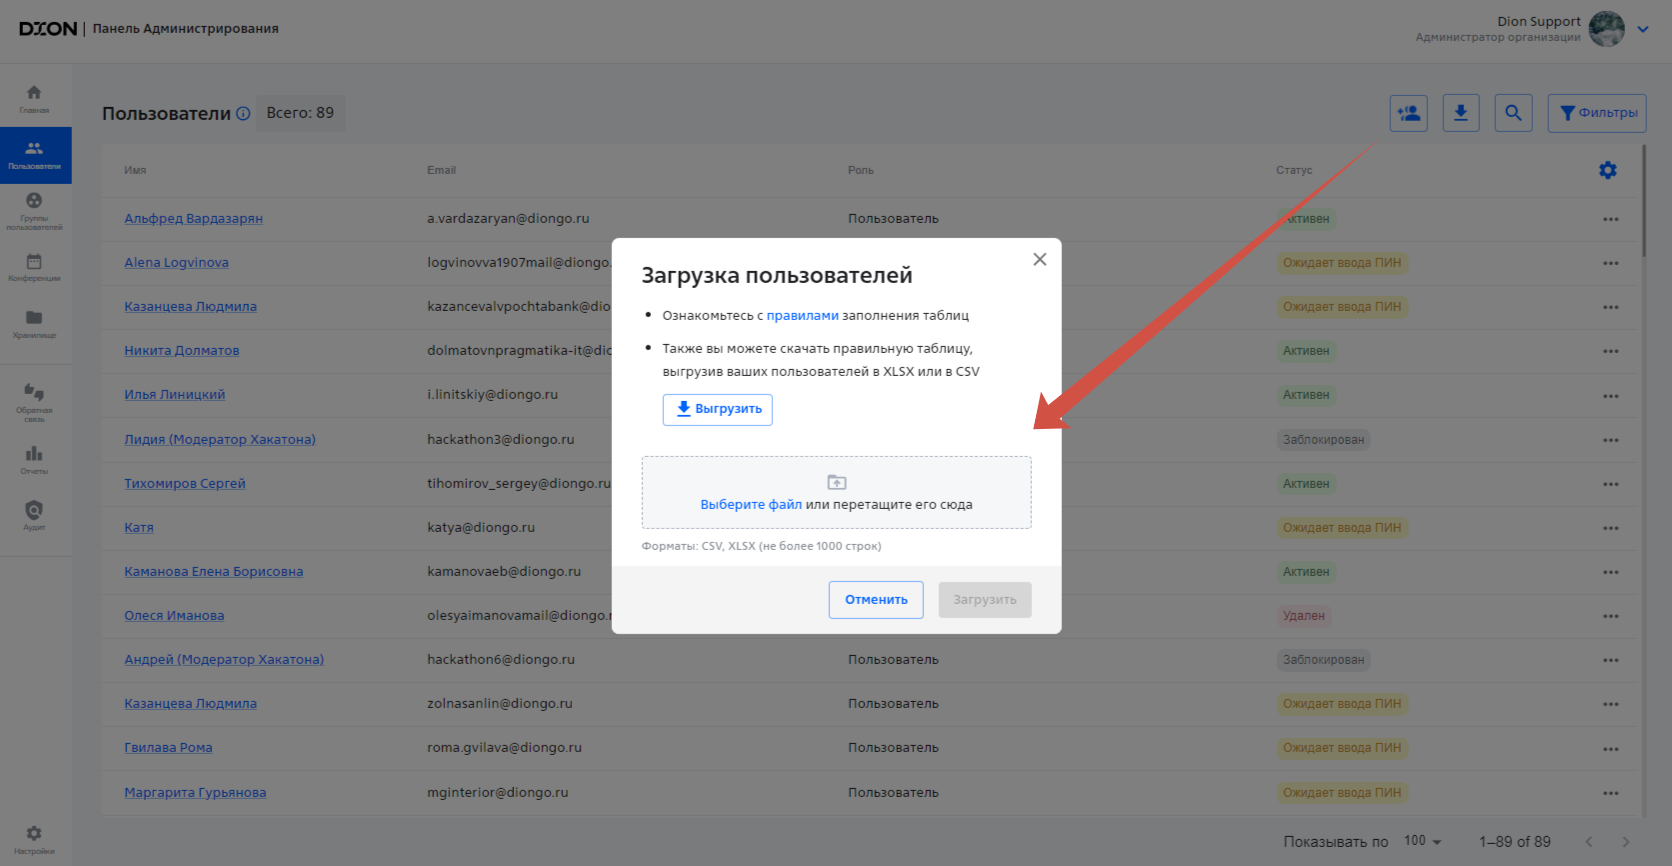Open Обратная связь feedback section
This screenshot has width=1672, height=866.
pyautogui.click(x=34, y=399)
